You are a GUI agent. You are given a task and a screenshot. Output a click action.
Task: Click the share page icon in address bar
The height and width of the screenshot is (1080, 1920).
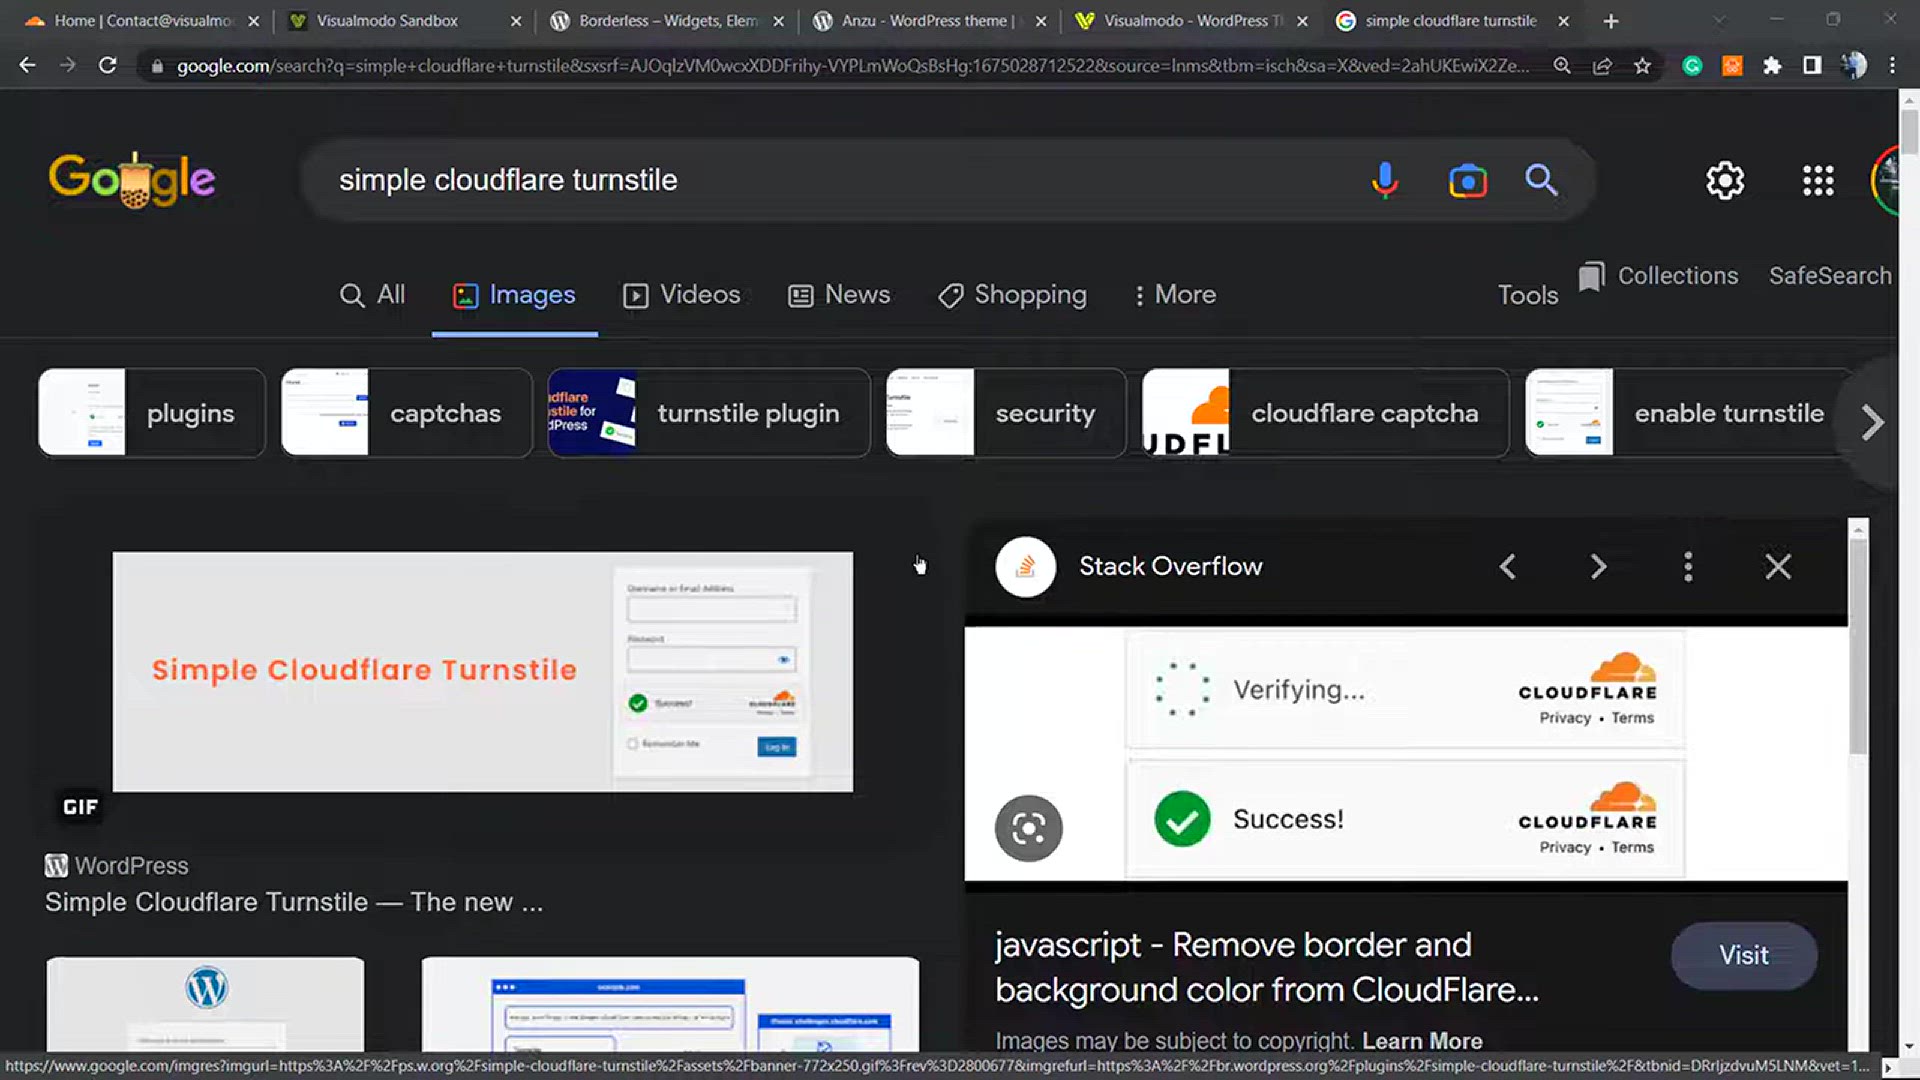tap(1602, 65)
